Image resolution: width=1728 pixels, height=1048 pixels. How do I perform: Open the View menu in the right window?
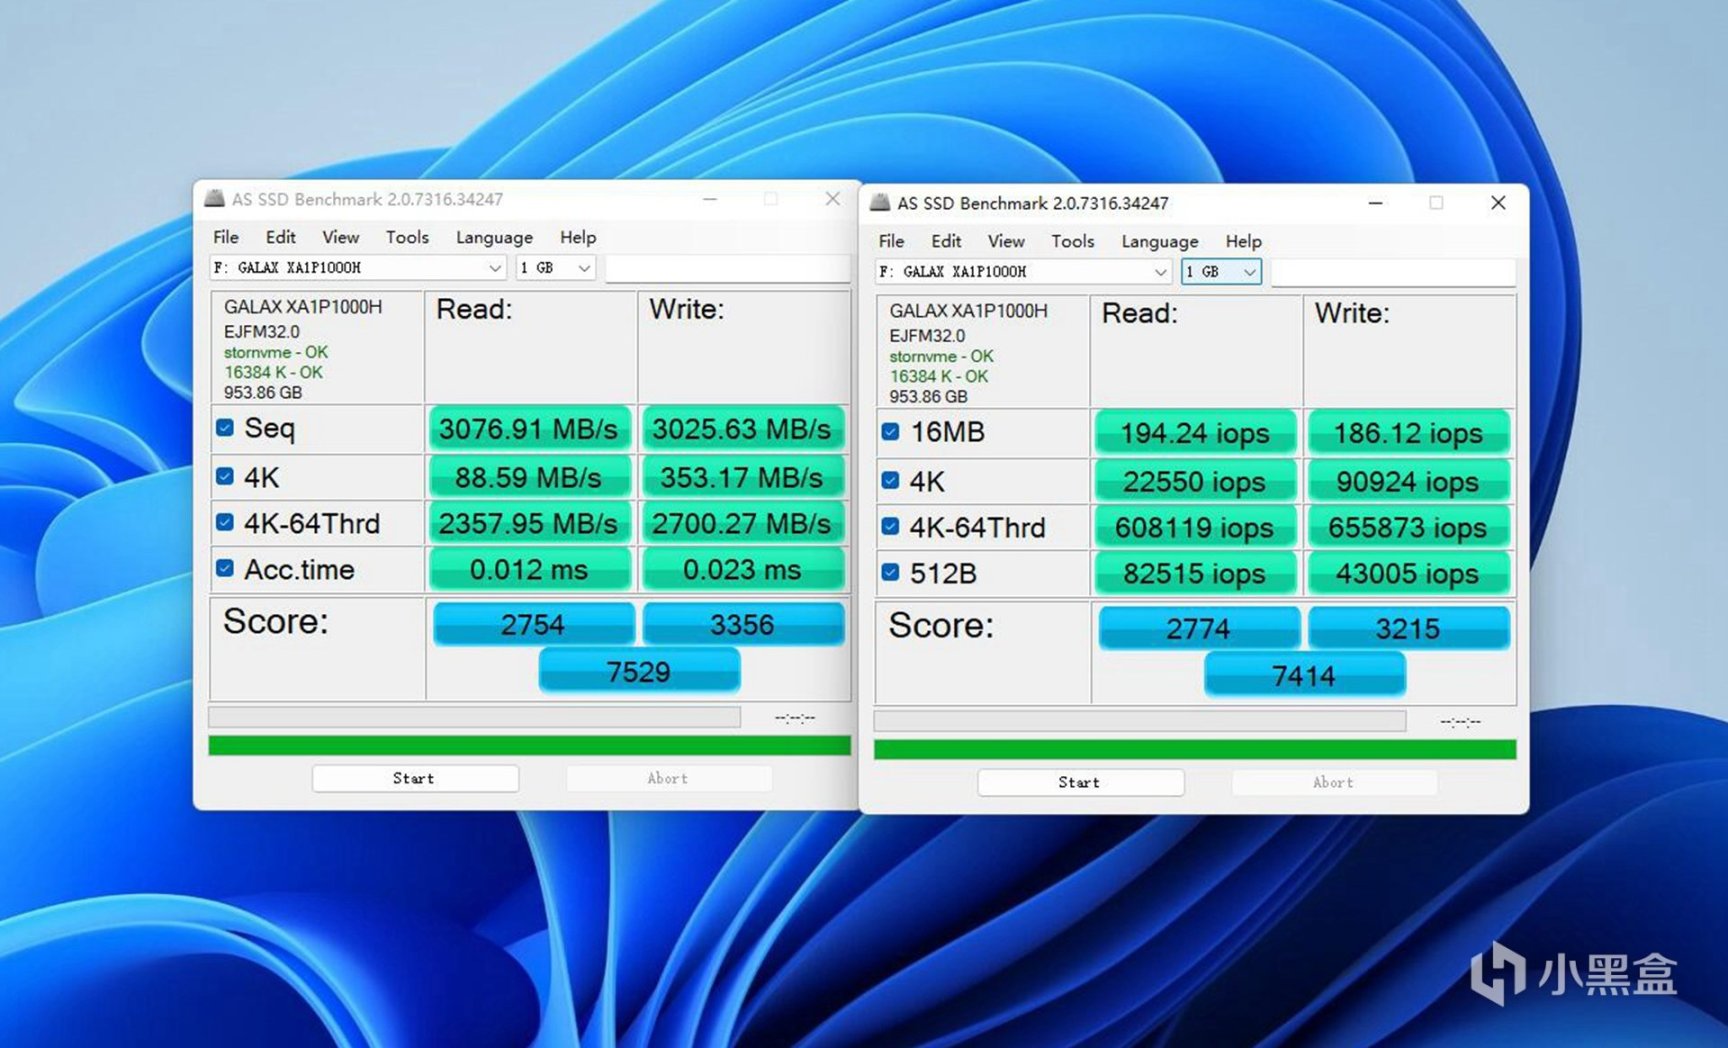1006,241
